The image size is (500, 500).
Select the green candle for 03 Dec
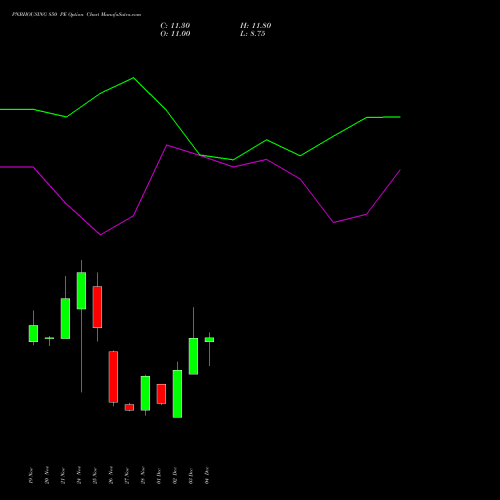[193, 356]
